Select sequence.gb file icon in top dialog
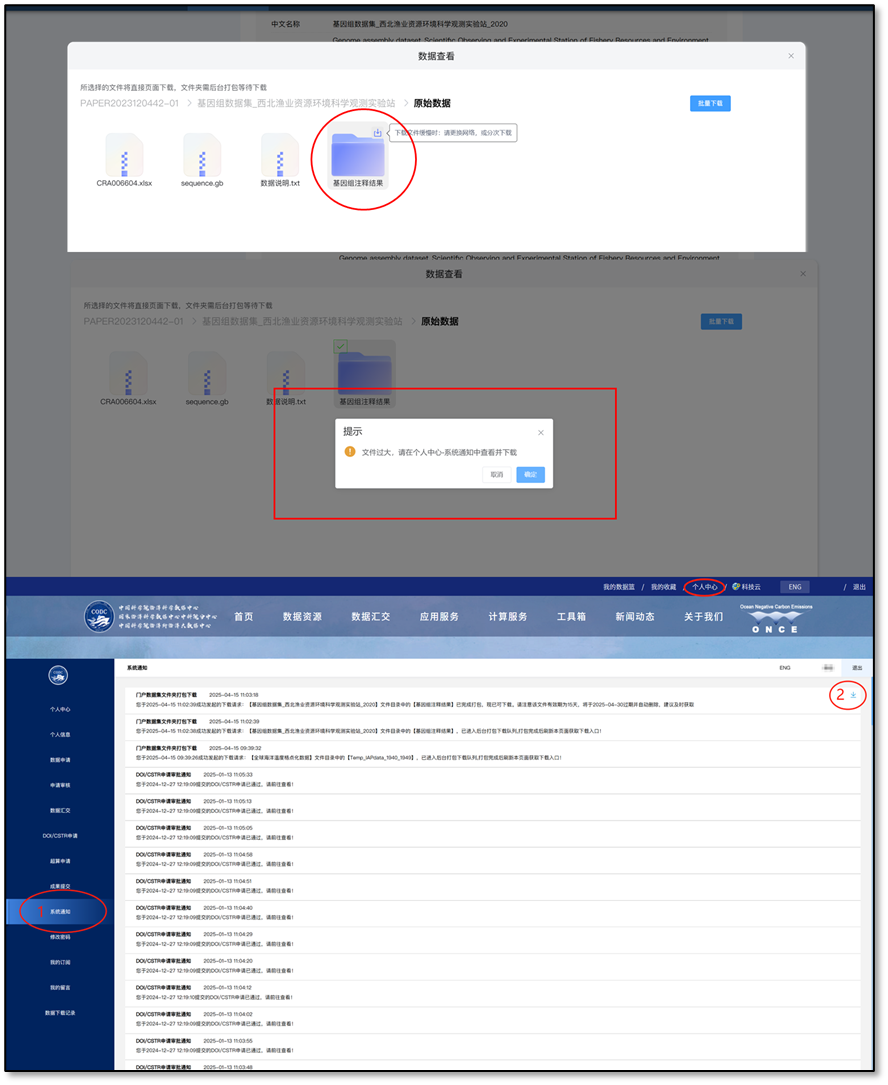This screenshot has height=1085, width=888. coord(202,155)
